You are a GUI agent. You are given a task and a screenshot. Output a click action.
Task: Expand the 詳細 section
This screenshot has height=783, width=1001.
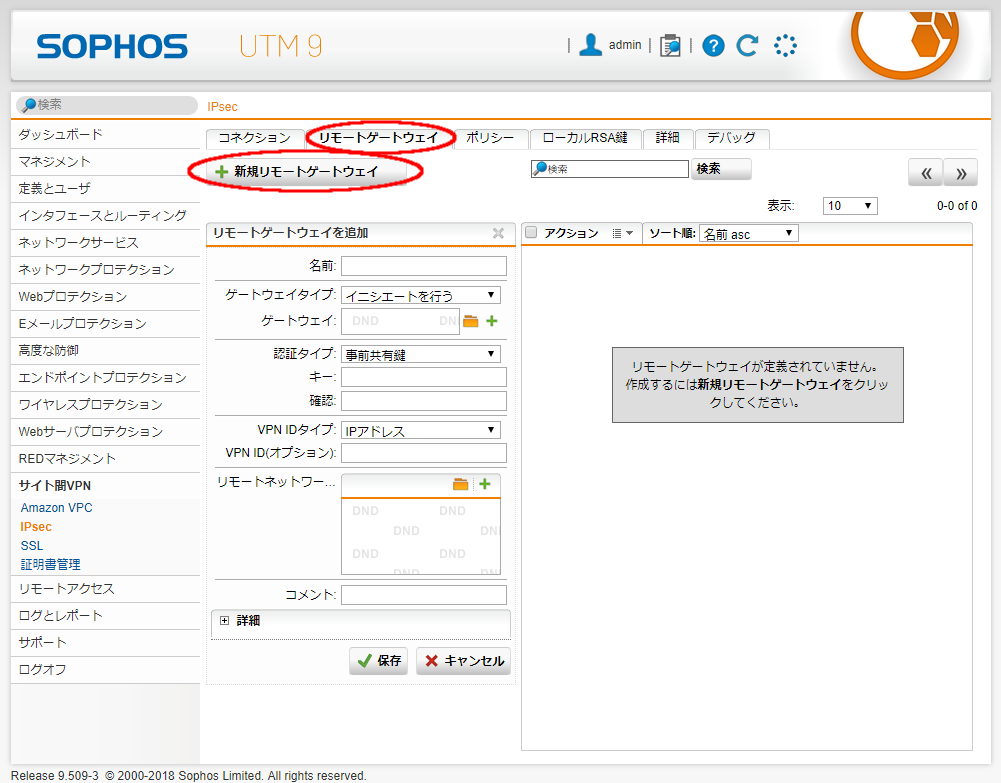coord(225,621)
